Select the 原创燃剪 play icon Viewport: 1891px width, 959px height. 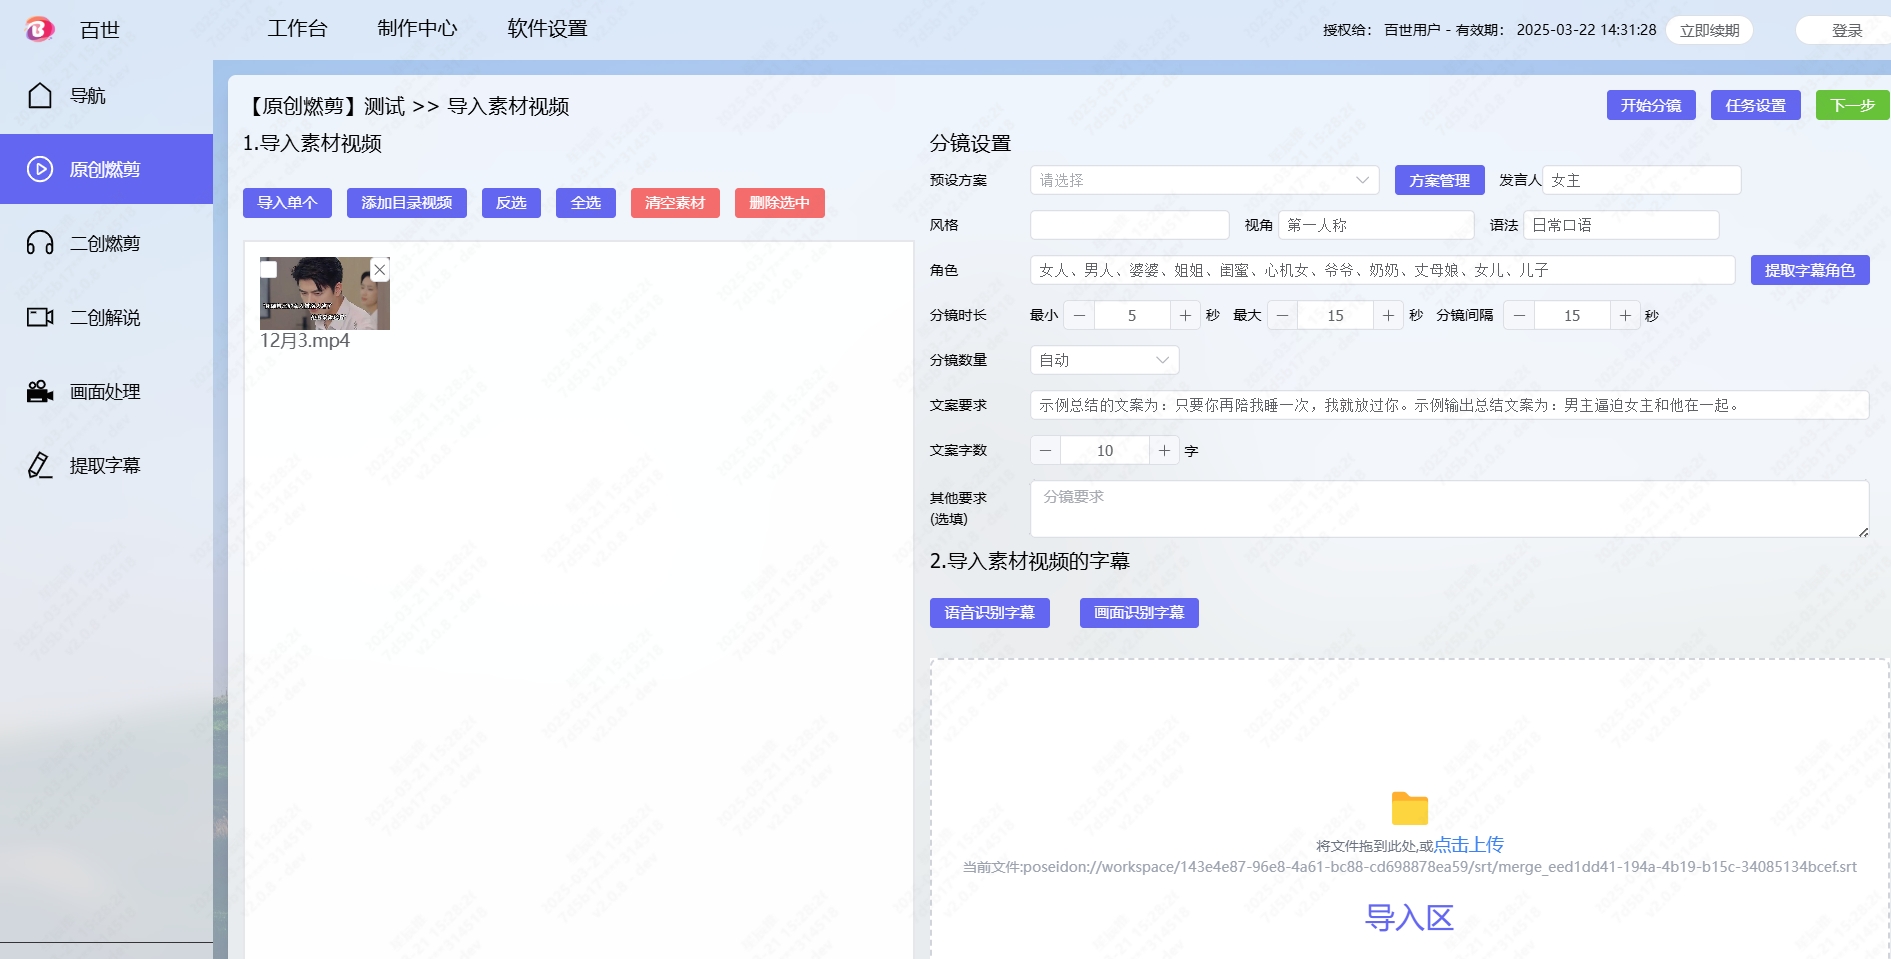[40, 169]
